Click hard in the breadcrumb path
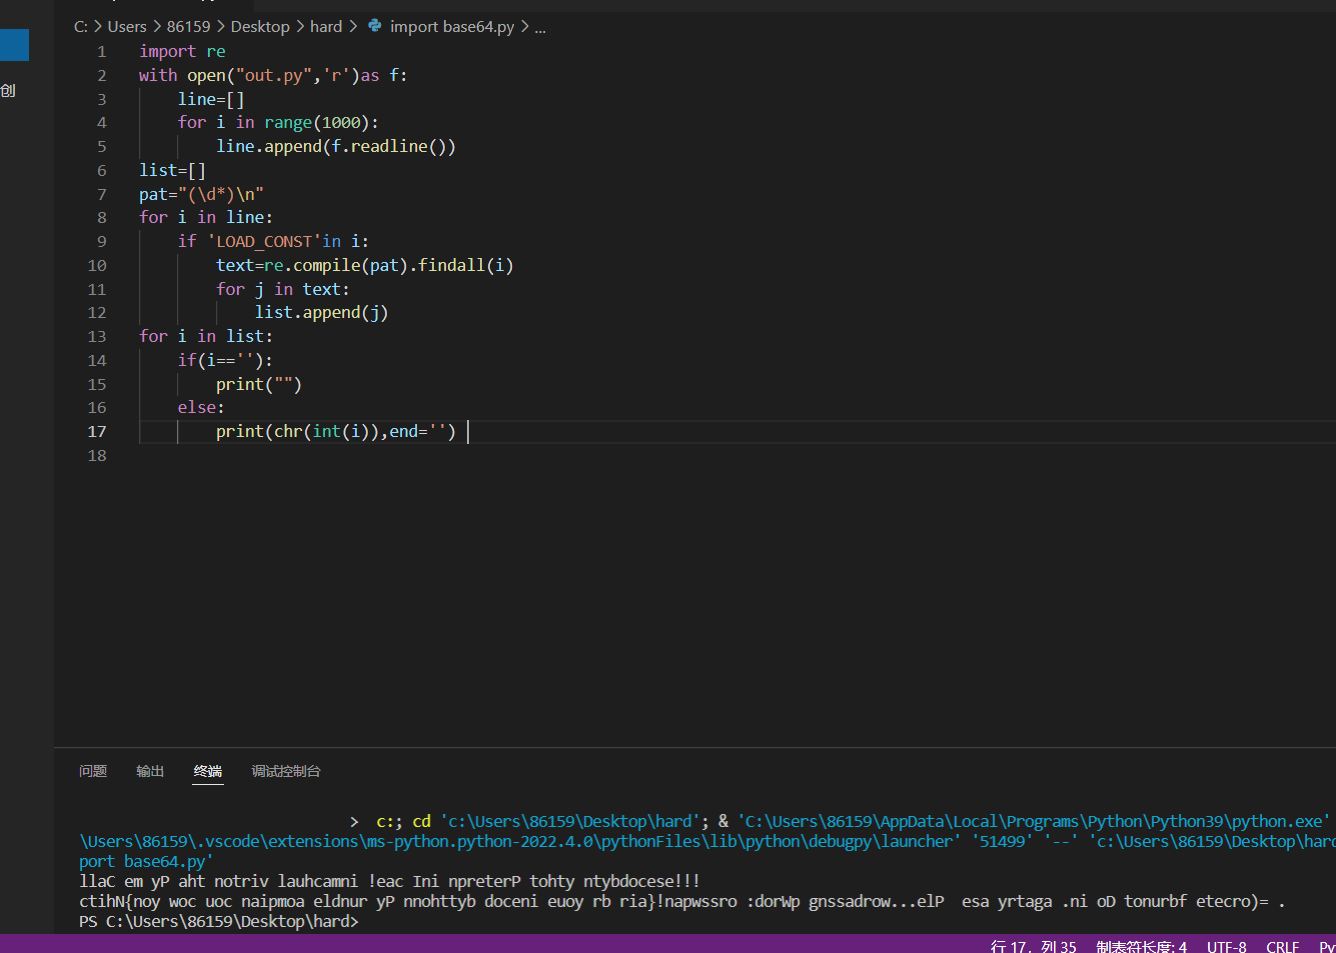 coord(326,26)
